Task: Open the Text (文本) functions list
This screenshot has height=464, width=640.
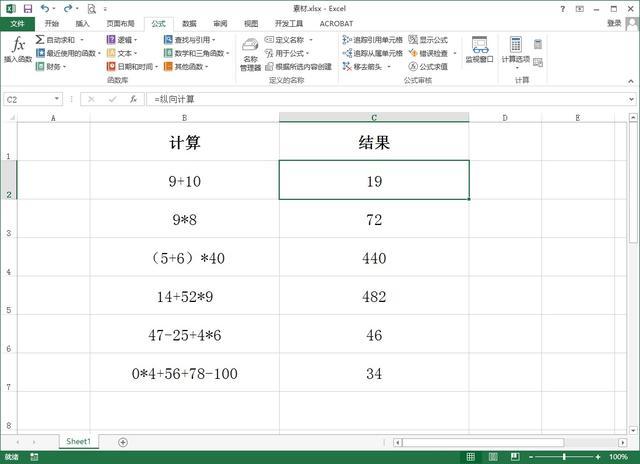Action: click(x=122, y=53)
